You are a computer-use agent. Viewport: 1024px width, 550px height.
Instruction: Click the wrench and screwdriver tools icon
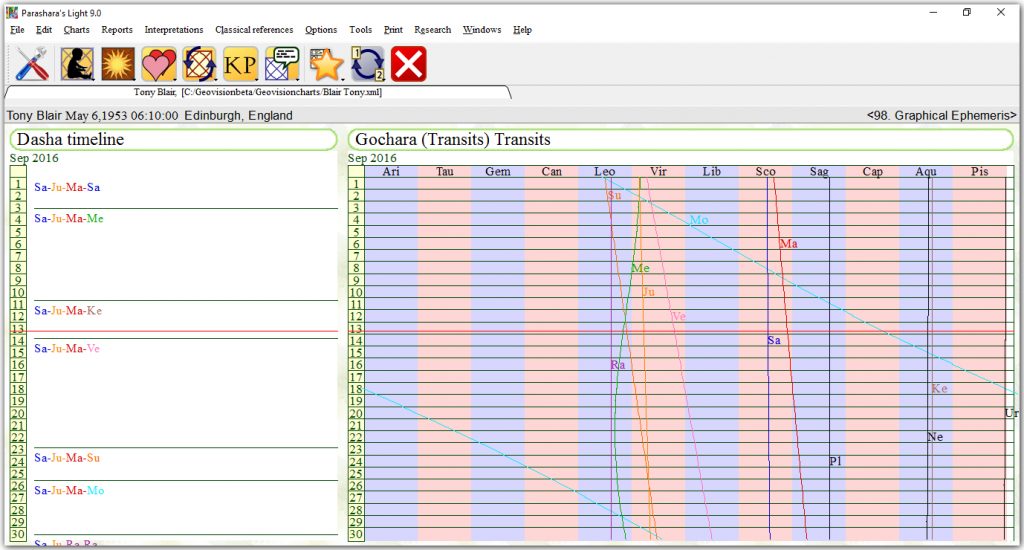click(x=32, y=65)
